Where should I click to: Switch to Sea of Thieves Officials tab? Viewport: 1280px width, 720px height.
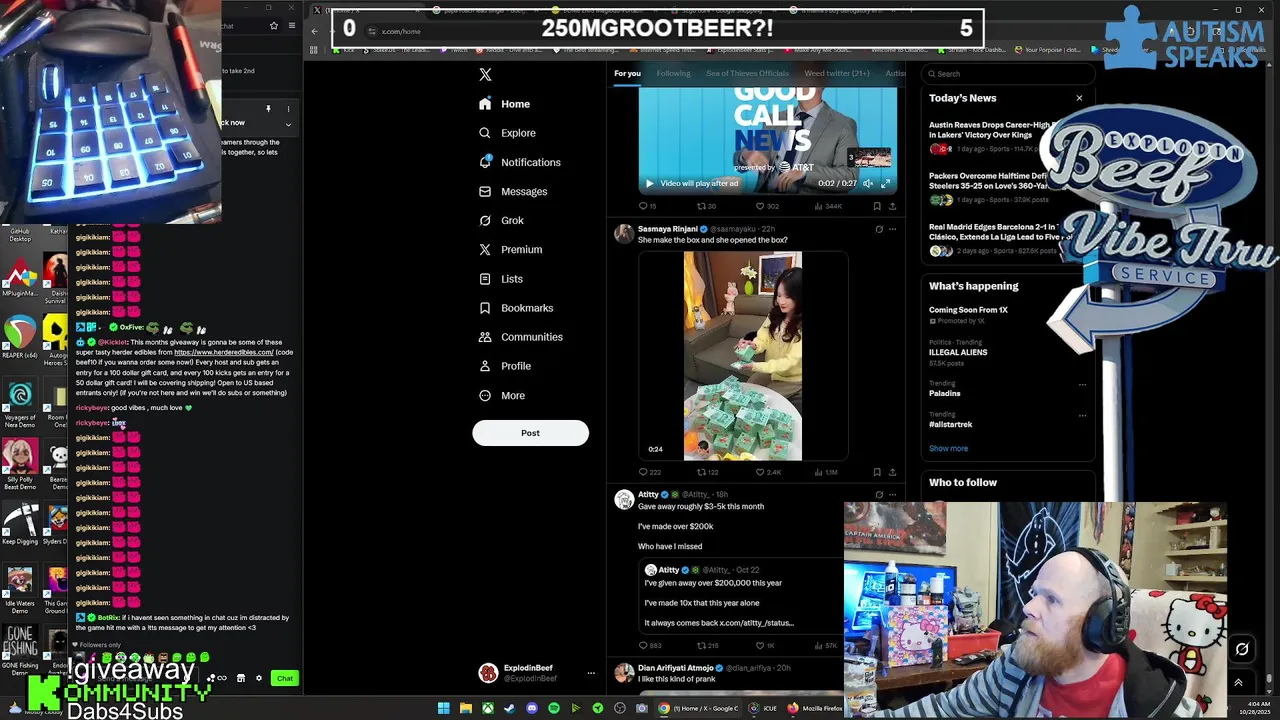tap(747, 73)
